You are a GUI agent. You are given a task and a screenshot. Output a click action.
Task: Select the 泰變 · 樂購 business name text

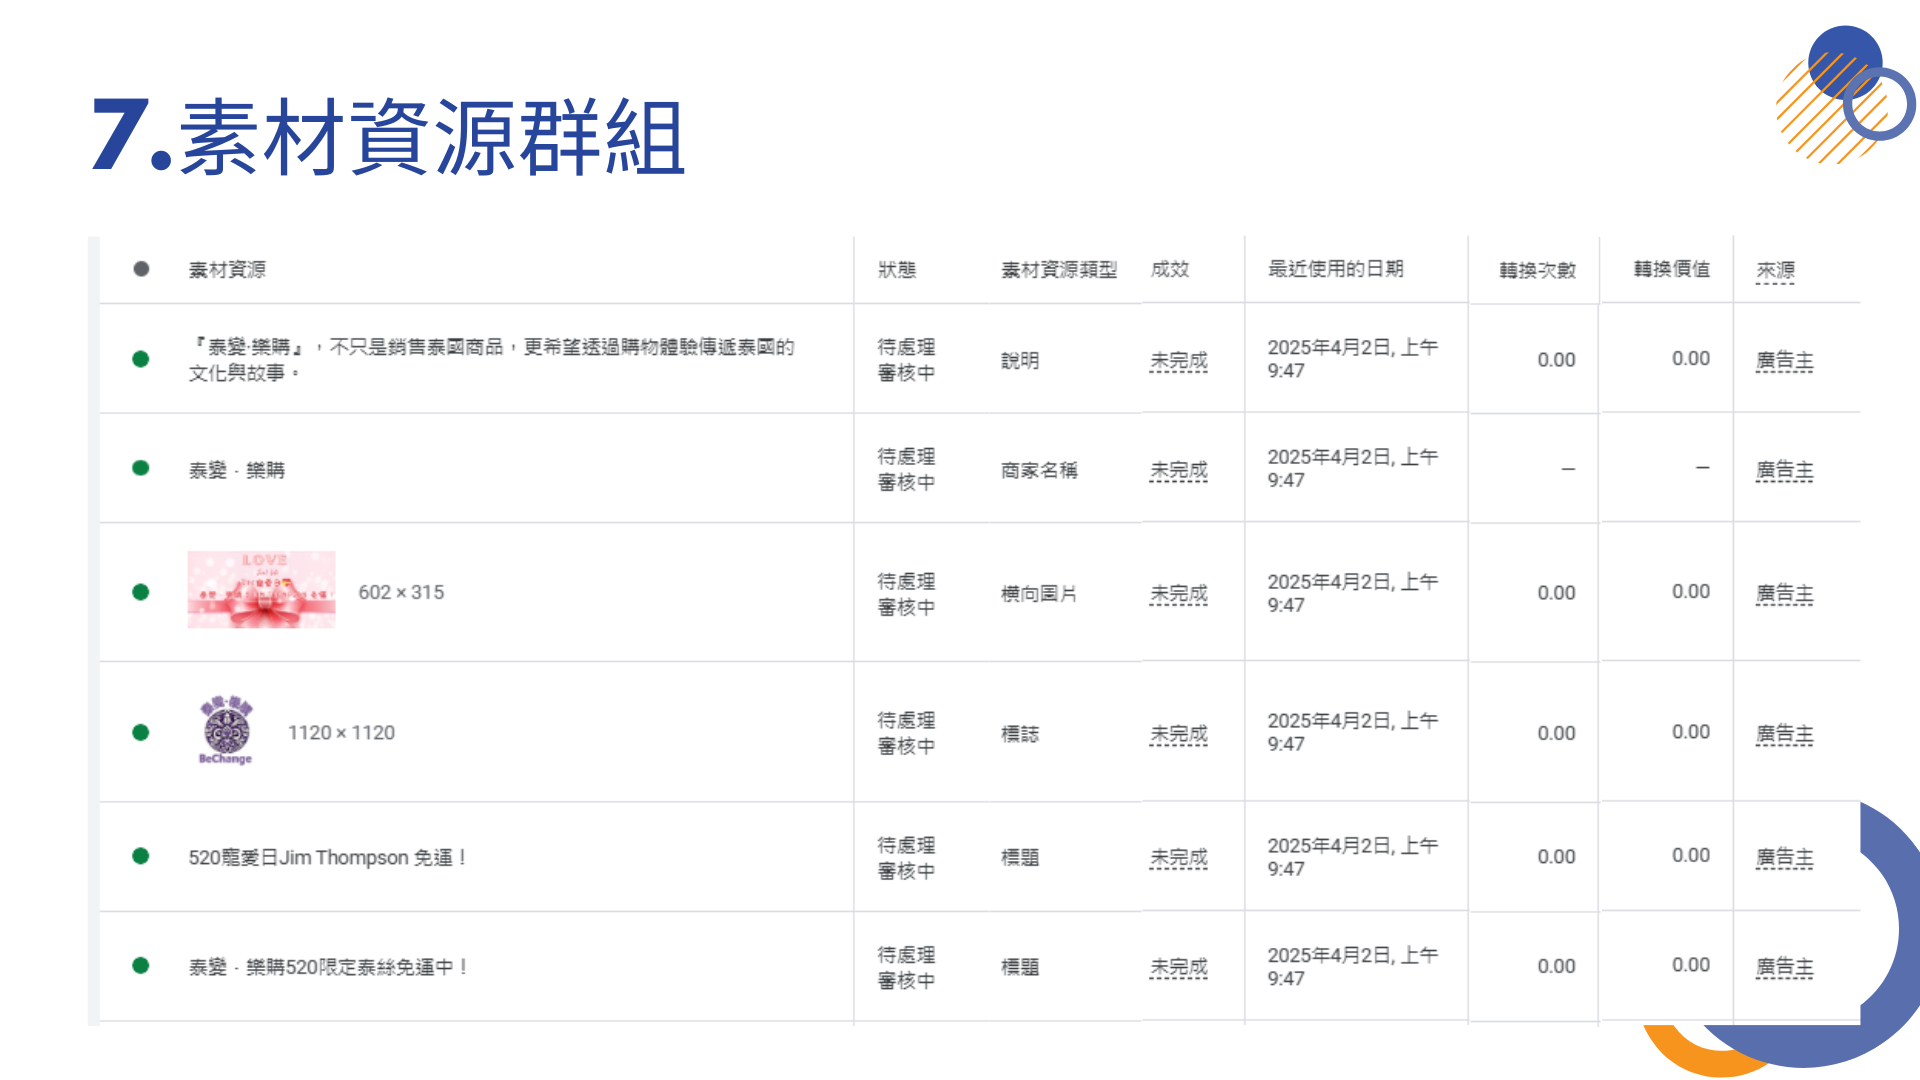[237, 470]
